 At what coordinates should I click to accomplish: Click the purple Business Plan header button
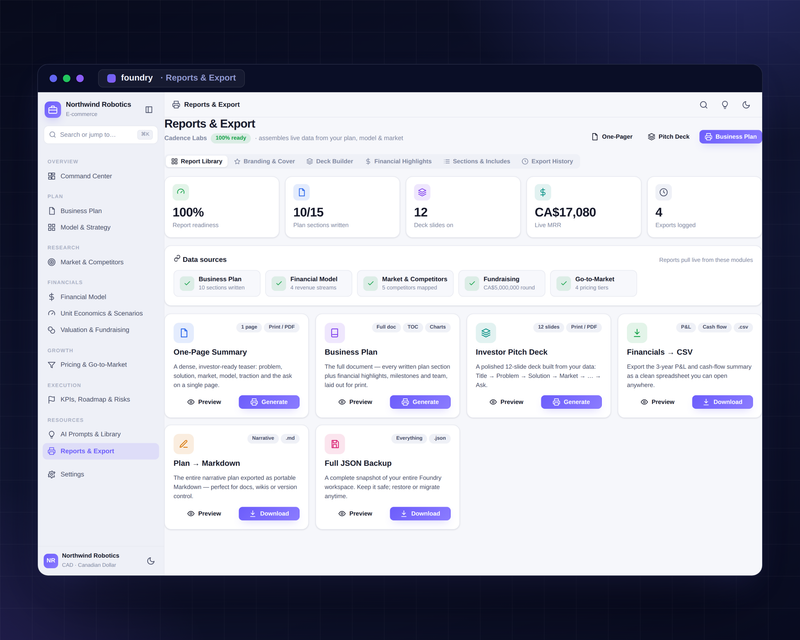(731, 137)
